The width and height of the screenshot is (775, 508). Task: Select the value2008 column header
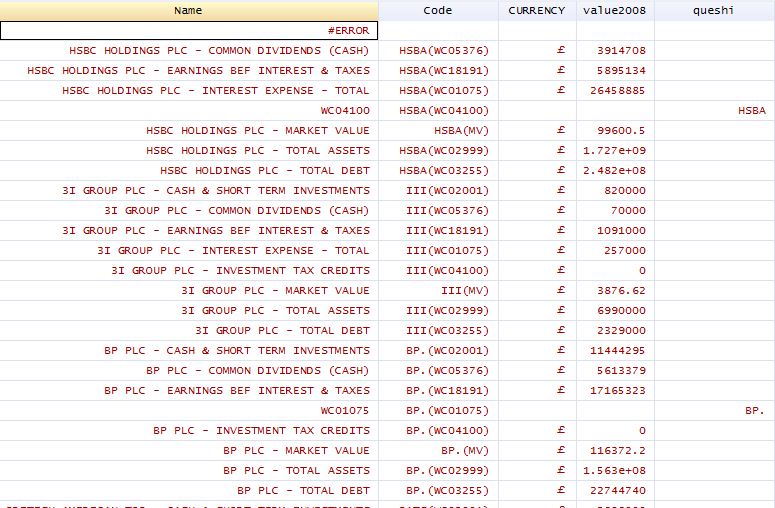click(x=615, y=10)
